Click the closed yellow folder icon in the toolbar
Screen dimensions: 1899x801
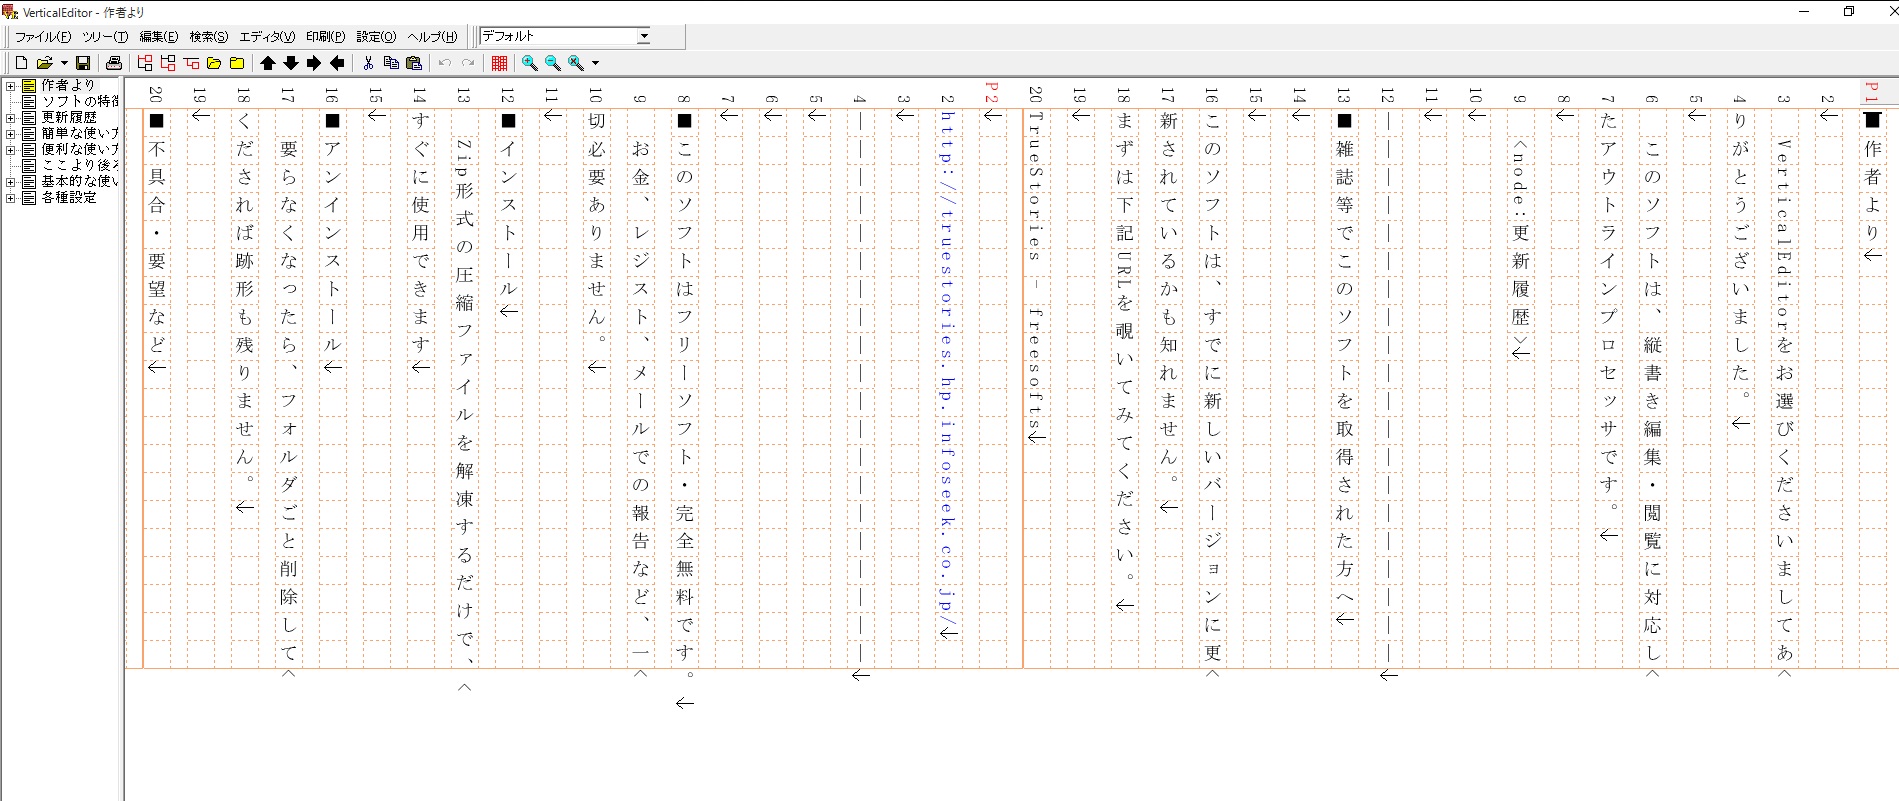[237, 63]
